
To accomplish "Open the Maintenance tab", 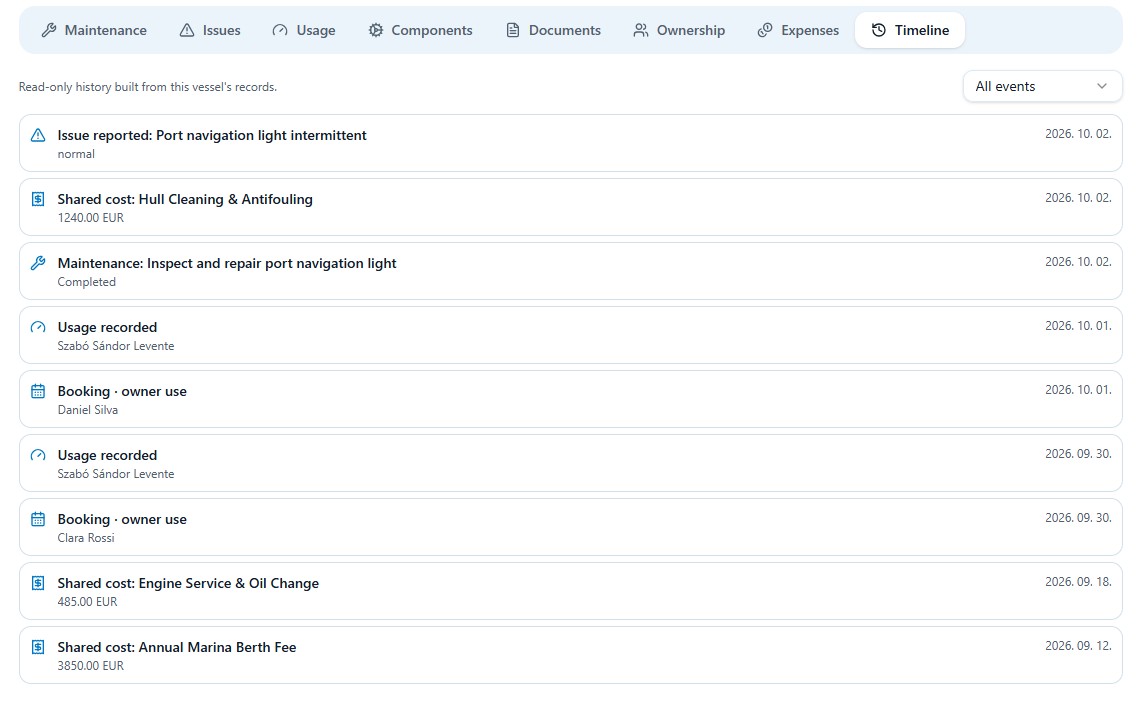I will coord(94,30).
